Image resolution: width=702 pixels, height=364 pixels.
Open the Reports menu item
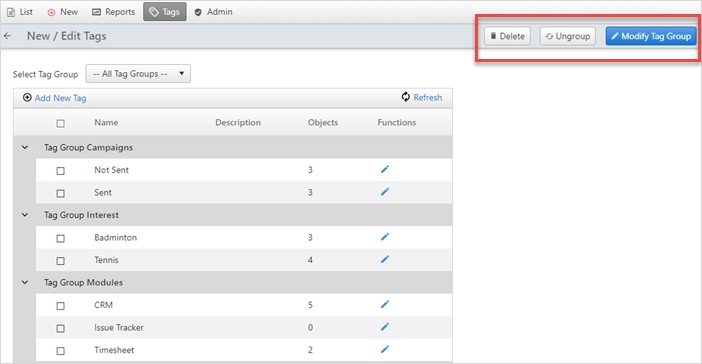click(113, 12)
